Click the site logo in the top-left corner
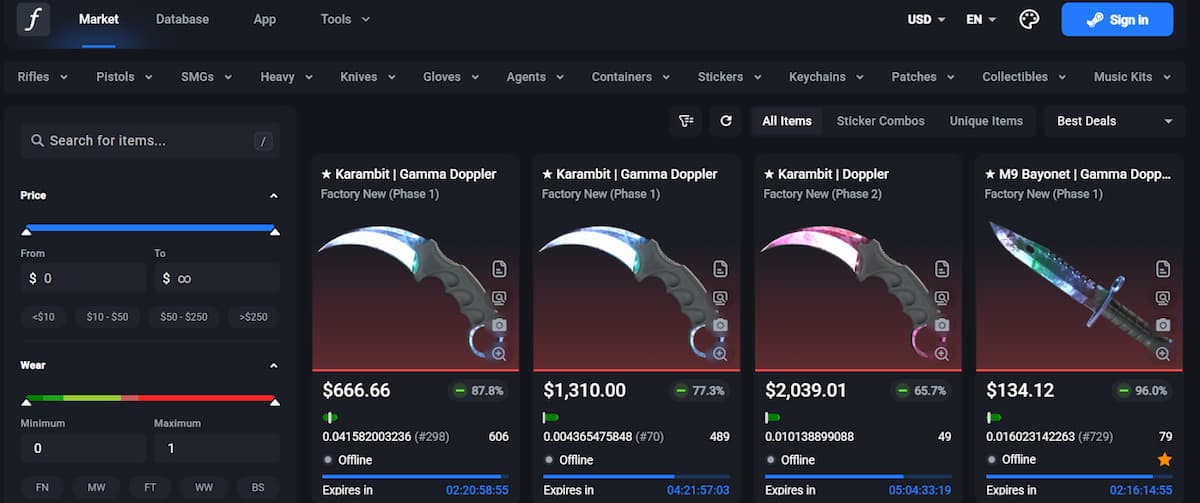The width and height of the screenshot is (1200, 503). pyautogui.click(x=33, y=19)
